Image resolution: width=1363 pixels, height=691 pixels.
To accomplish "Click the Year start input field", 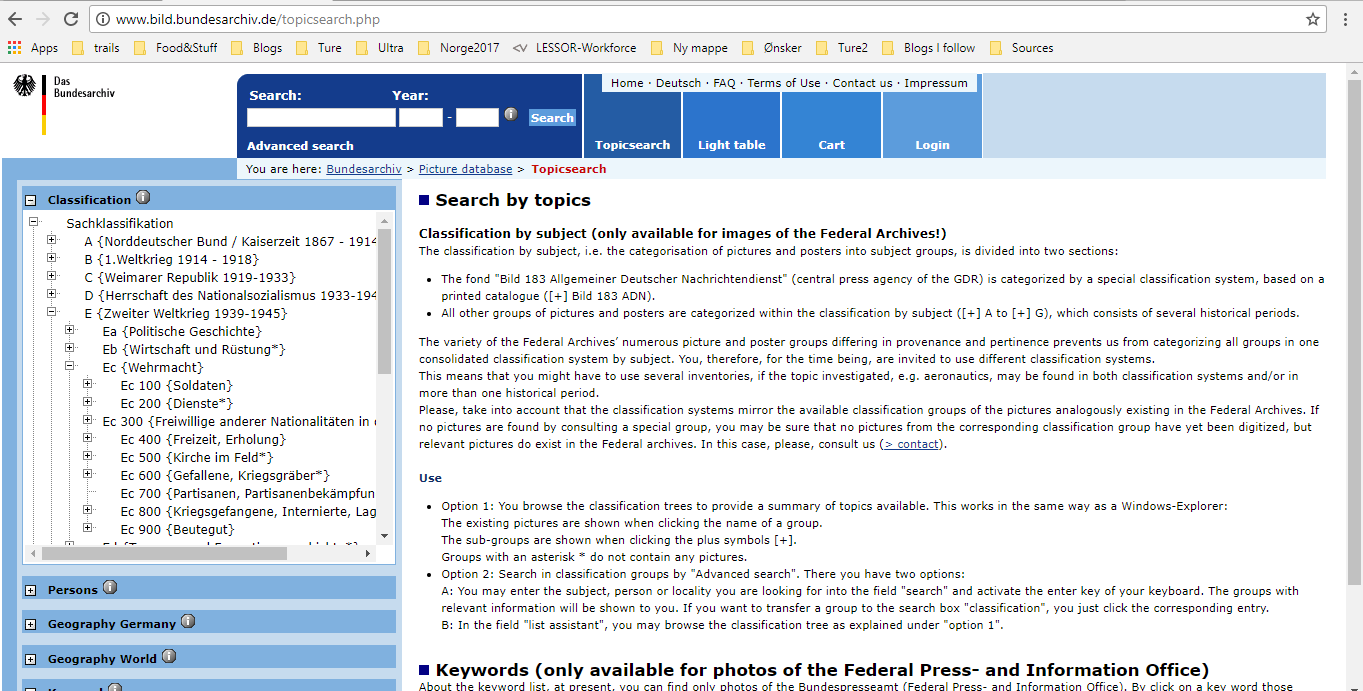I will click(421, 117).
